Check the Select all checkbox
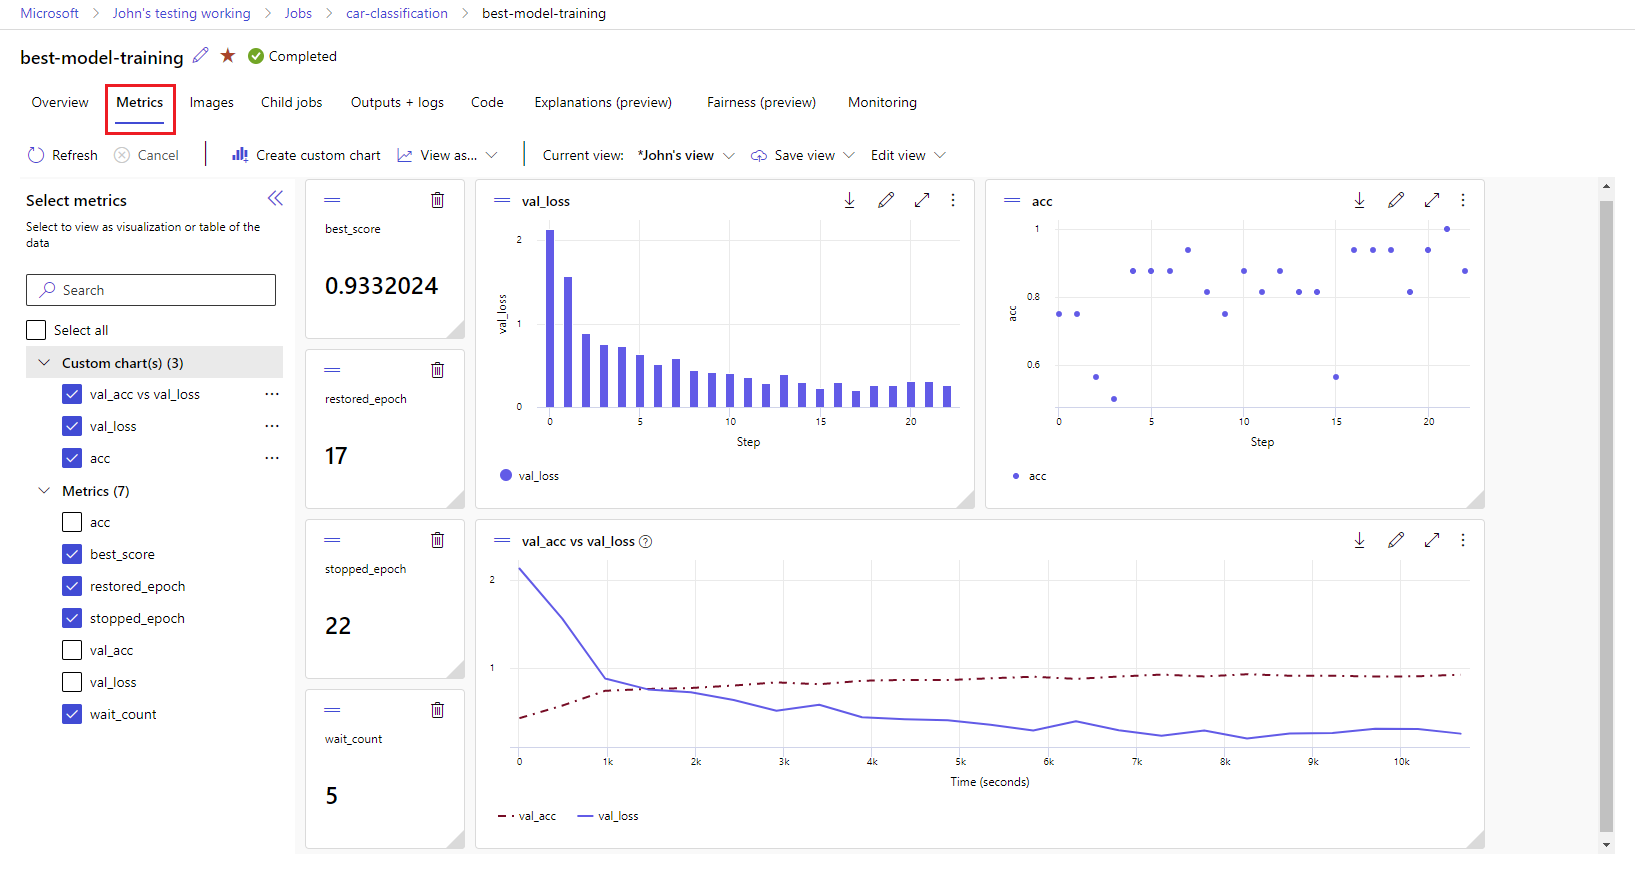1635x871 pixels. (37, 330)
